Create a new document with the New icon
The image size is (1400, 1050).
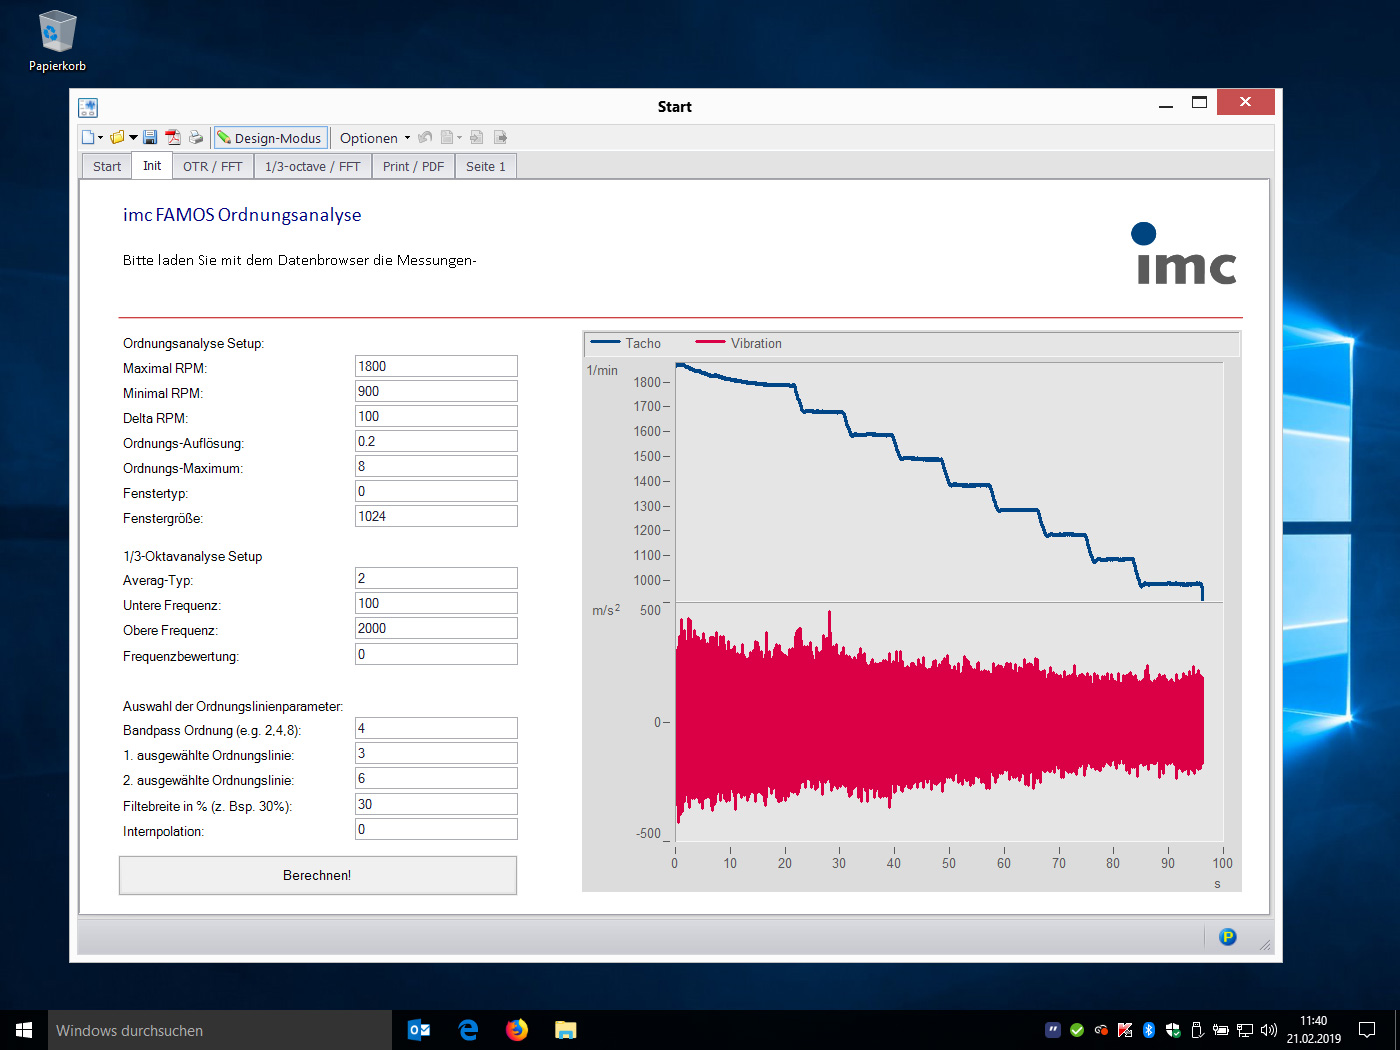coord(88,137)
